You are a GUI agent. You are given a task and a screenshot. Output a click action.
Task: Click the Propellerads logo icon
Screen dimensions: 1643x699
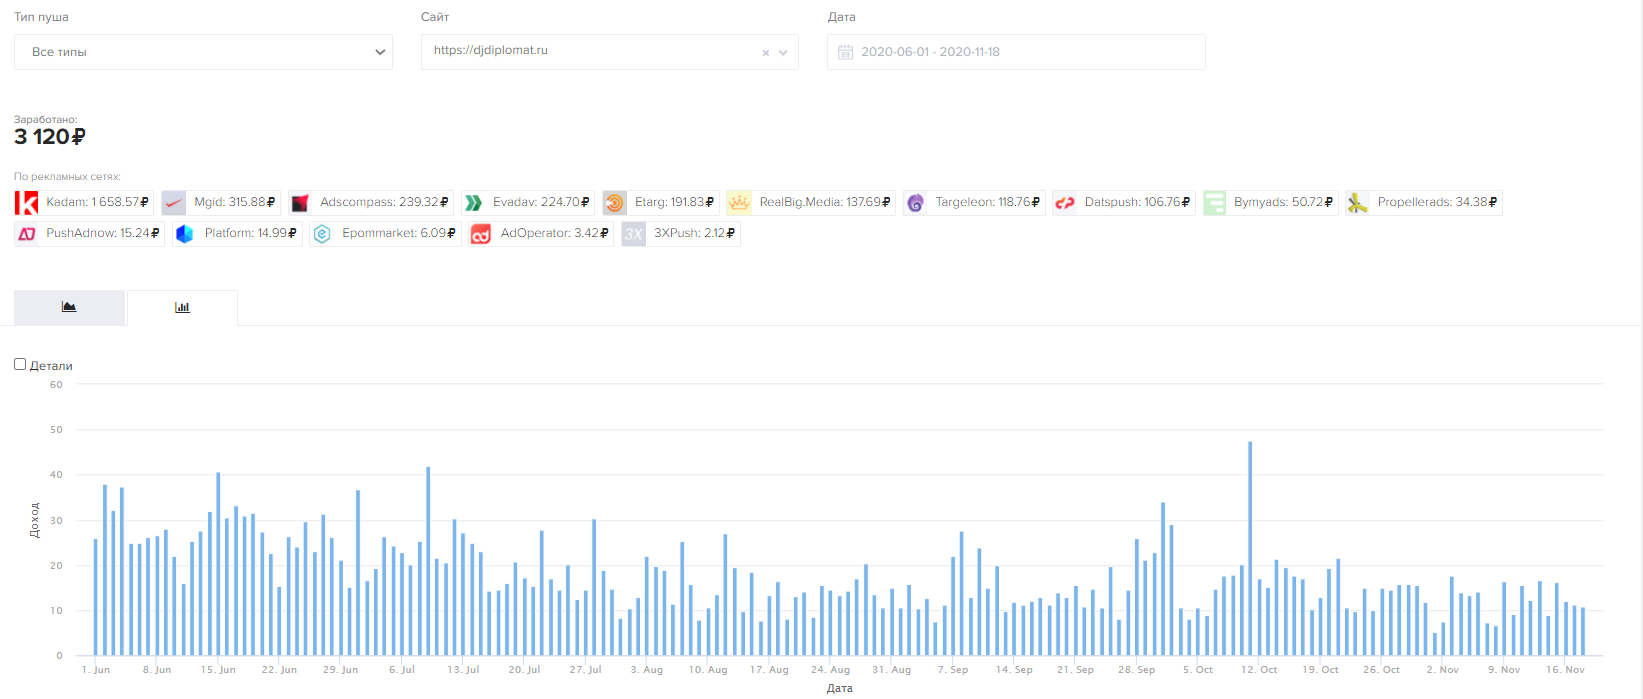1357,203
